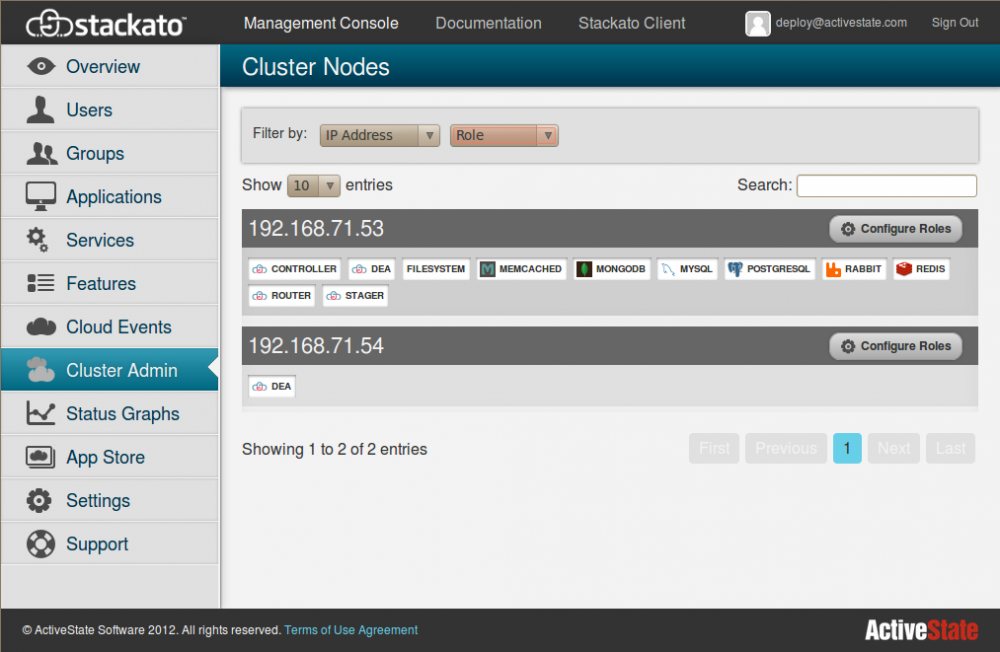Click the First pagination button

[x=714, y=448]
